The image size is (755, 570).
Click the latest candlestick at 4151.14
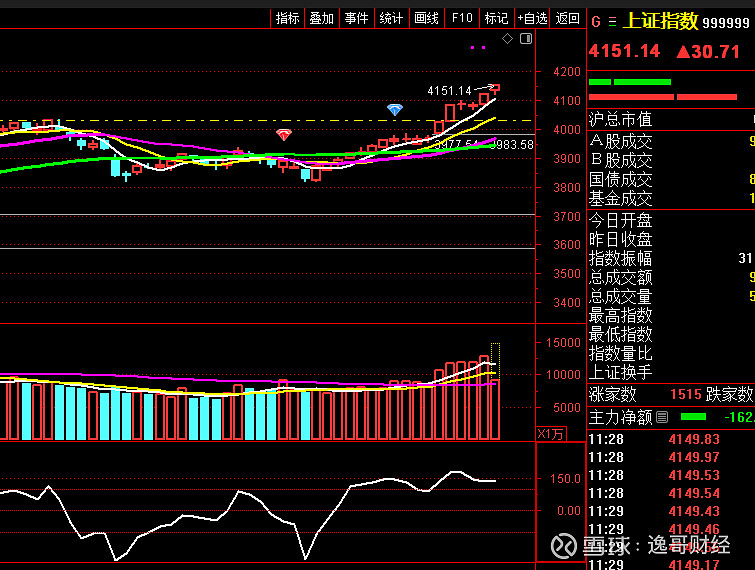[495, 89]
